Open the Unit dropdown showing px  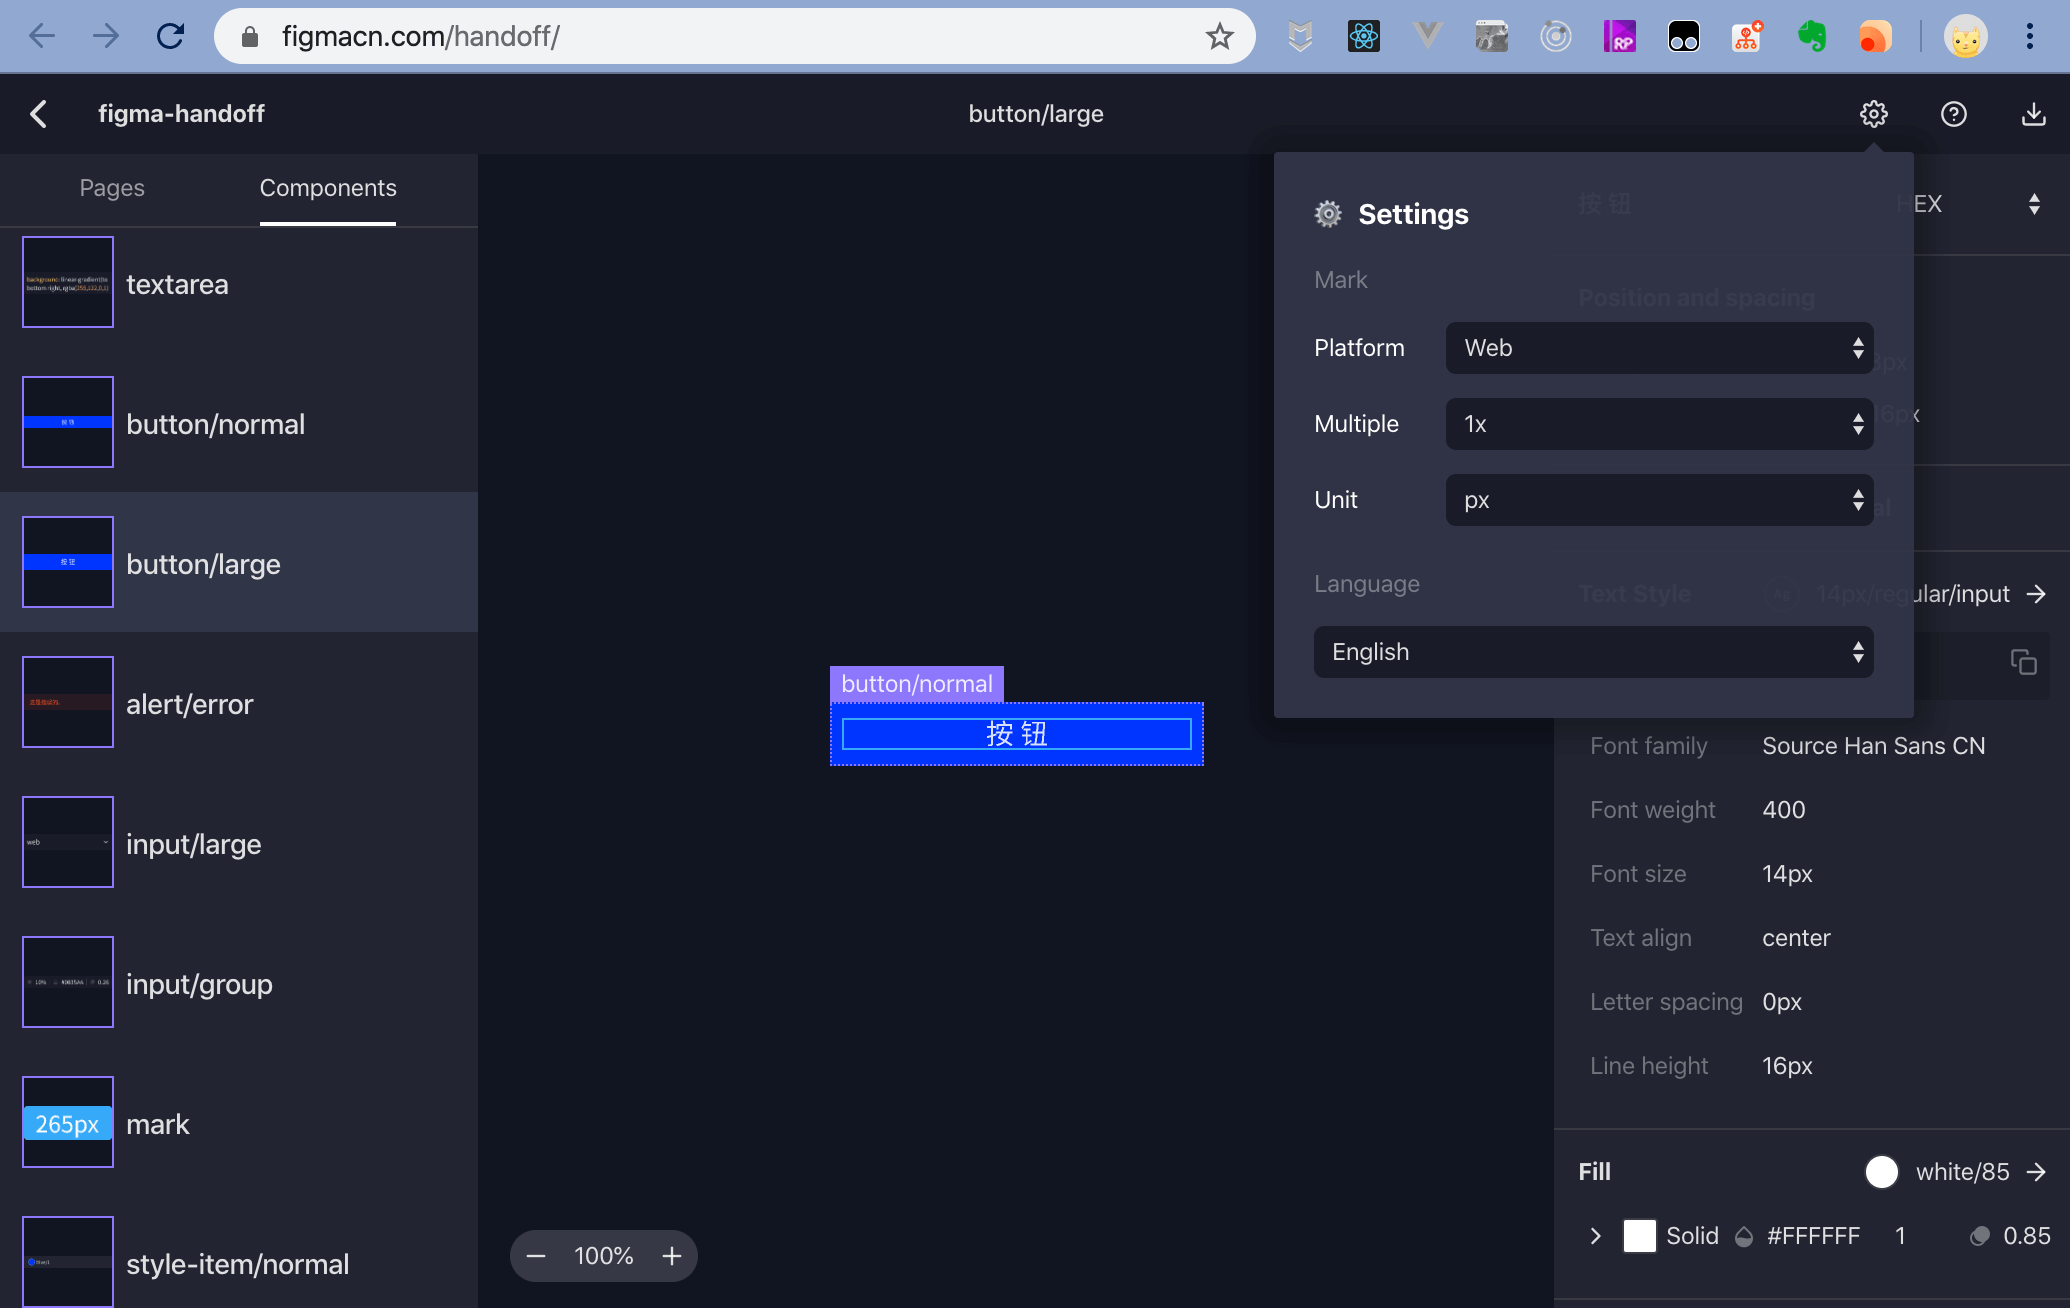click(1658, 500)
